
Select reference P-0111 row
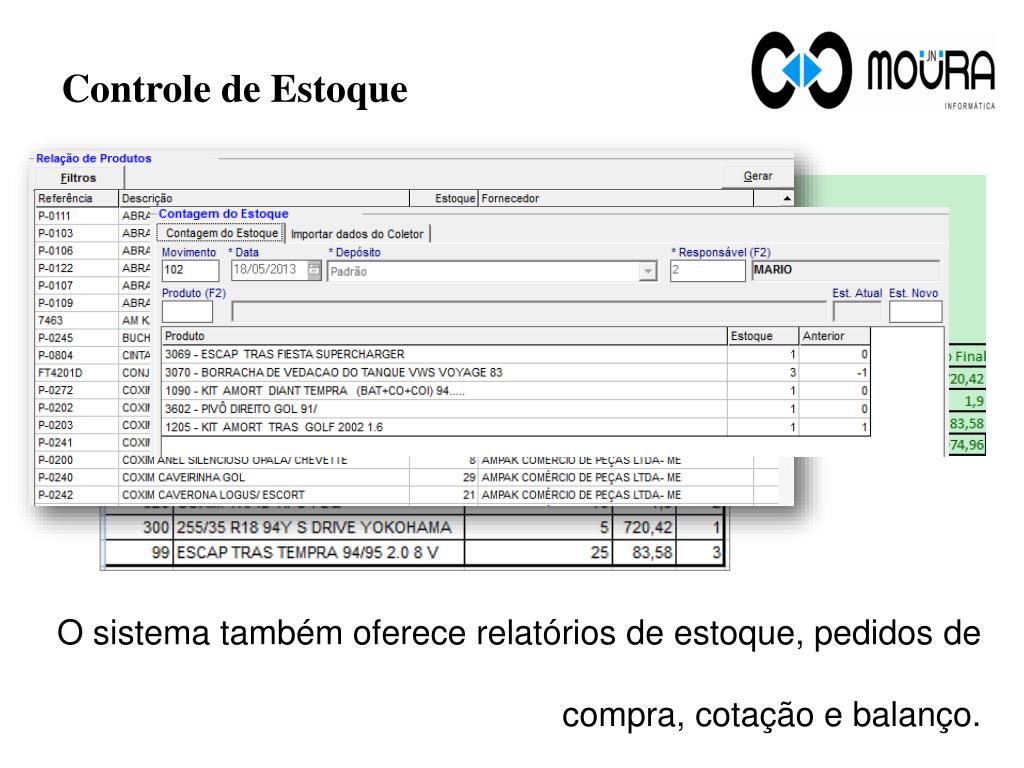click(76, 216)
